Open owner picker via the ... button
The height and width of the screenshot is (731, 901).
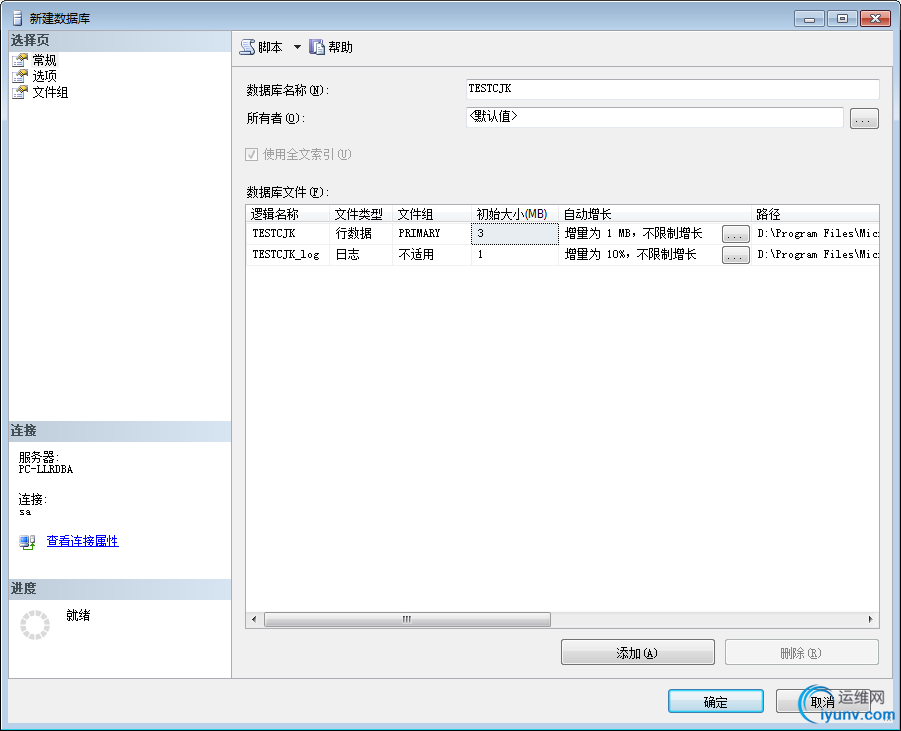pyautogui.click(x=863, y=118)
